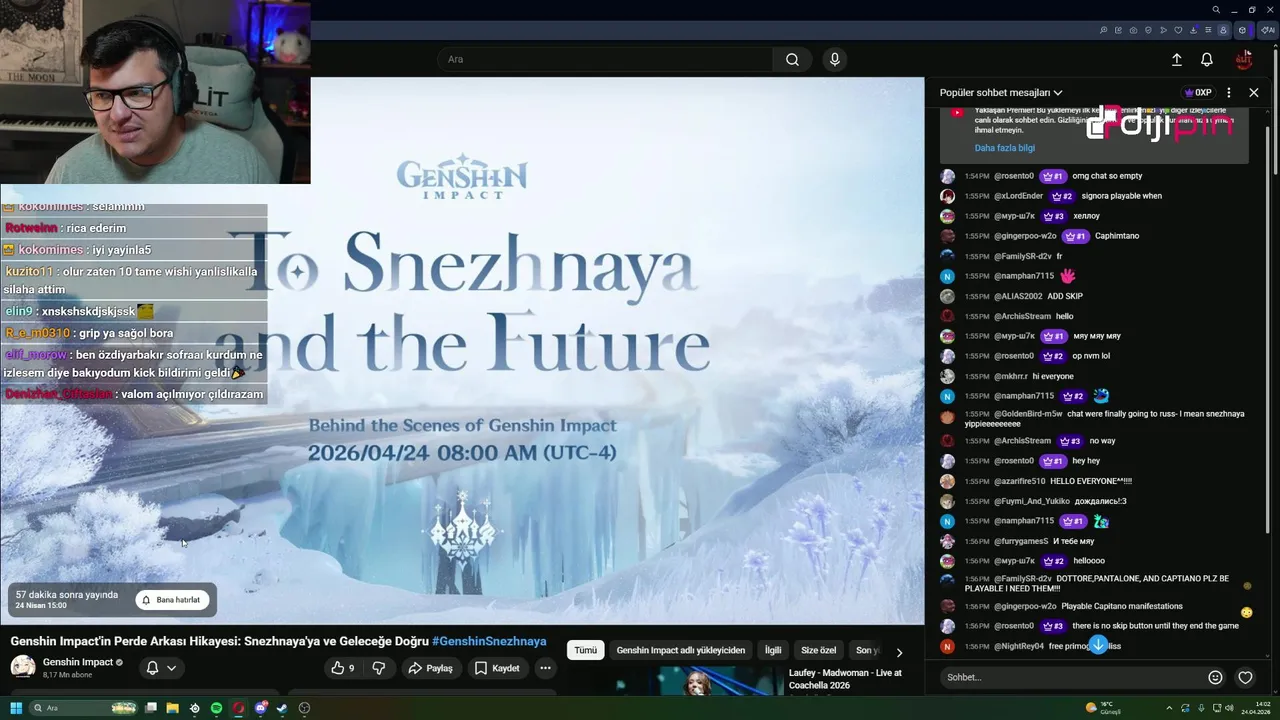Click chat message Playable Capitano manifestations

[1121, 606]
